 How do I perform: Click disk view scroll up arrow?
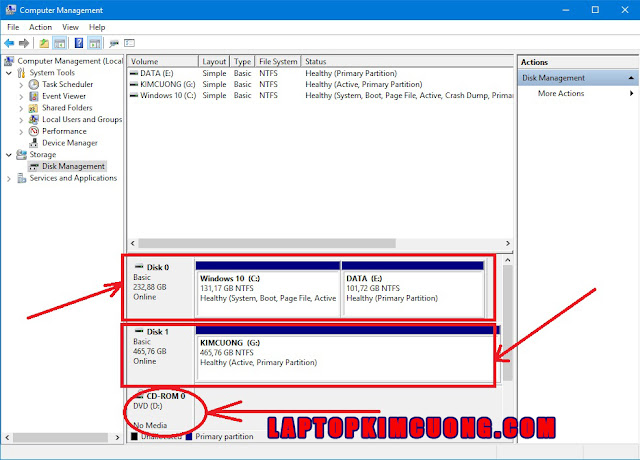click(x=507, y=260)
